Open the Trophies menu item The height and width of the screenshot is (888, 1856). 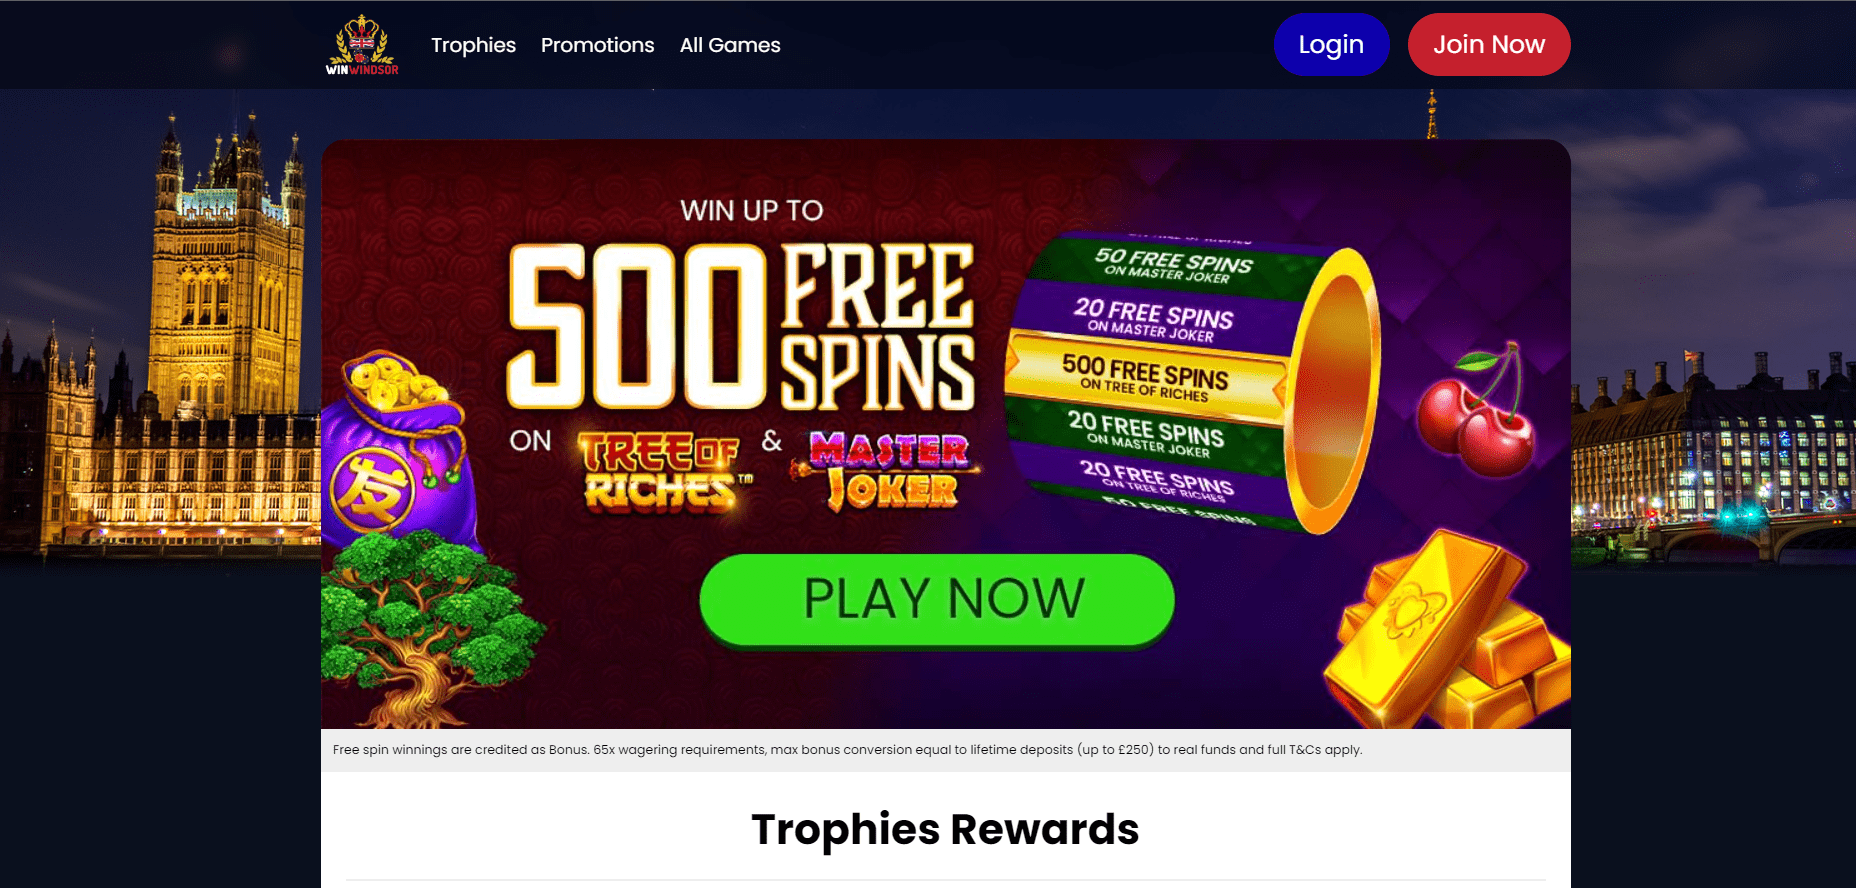tap(473, 45)
